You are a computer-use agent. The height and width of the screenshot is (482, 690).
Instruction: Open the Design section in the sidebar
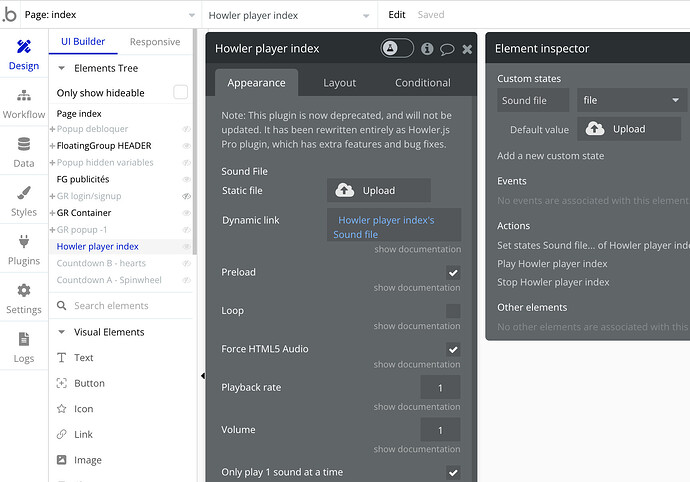(23, 54)
